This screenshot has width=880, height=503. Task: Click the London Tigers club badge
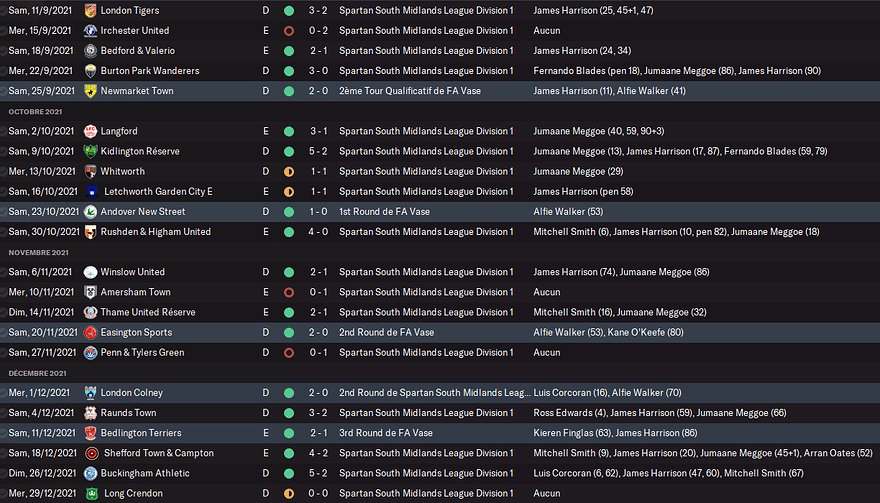(91, 11)
